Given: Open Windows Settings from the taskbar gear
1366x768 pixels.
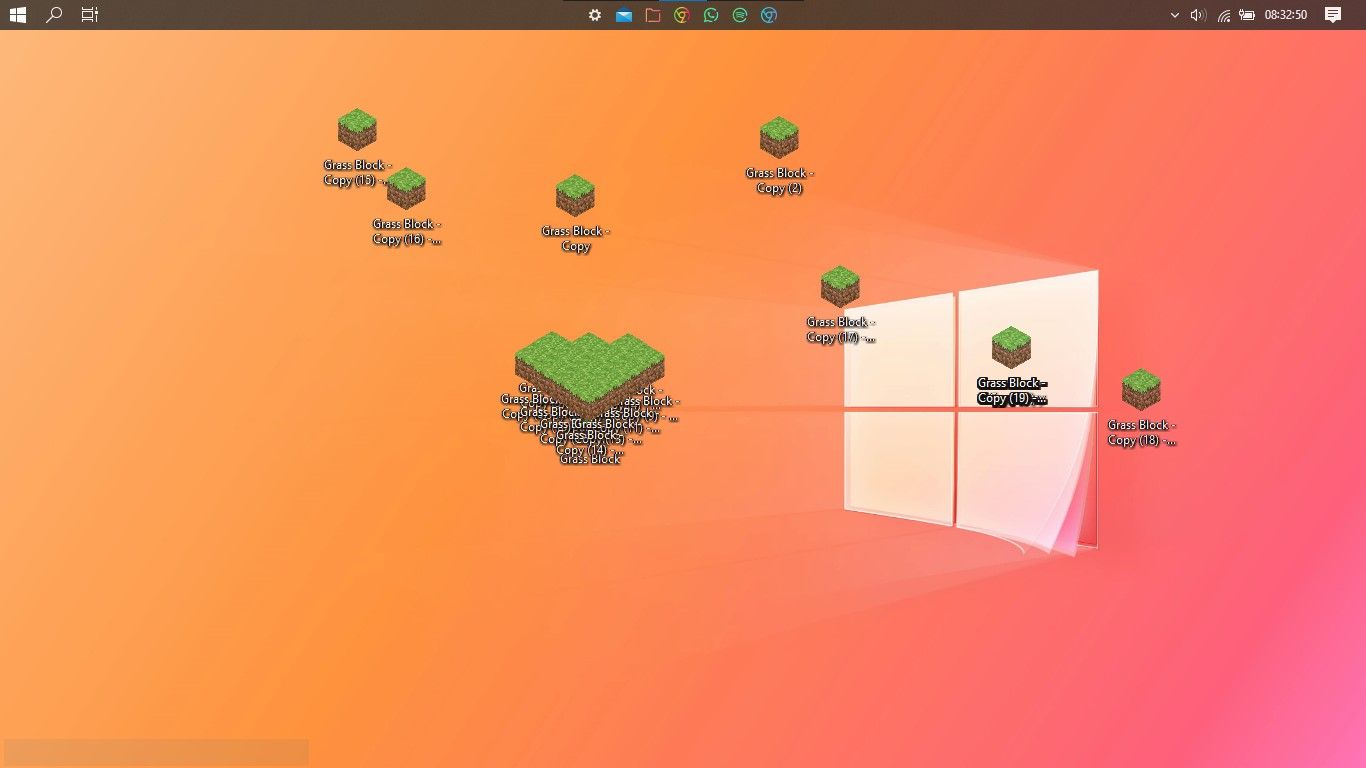Looking at the screenshot, I should coord(595,15).
